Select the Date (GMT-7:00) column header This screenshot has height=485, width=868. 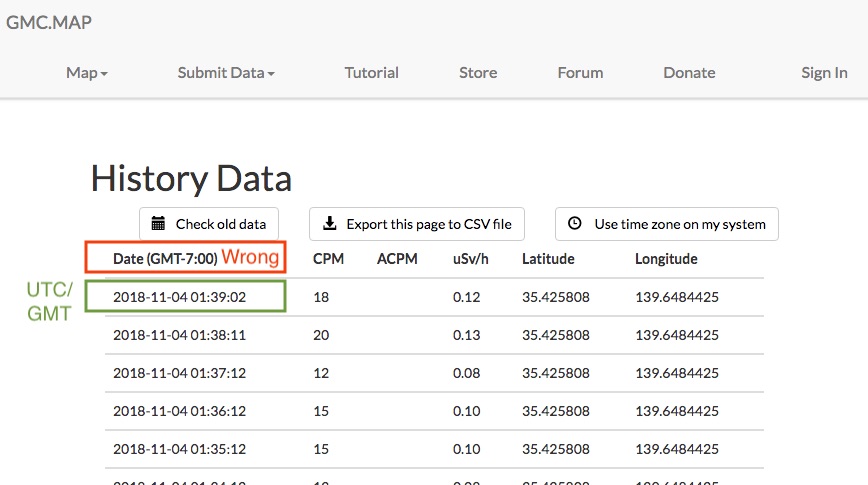[x=165, y=259]
